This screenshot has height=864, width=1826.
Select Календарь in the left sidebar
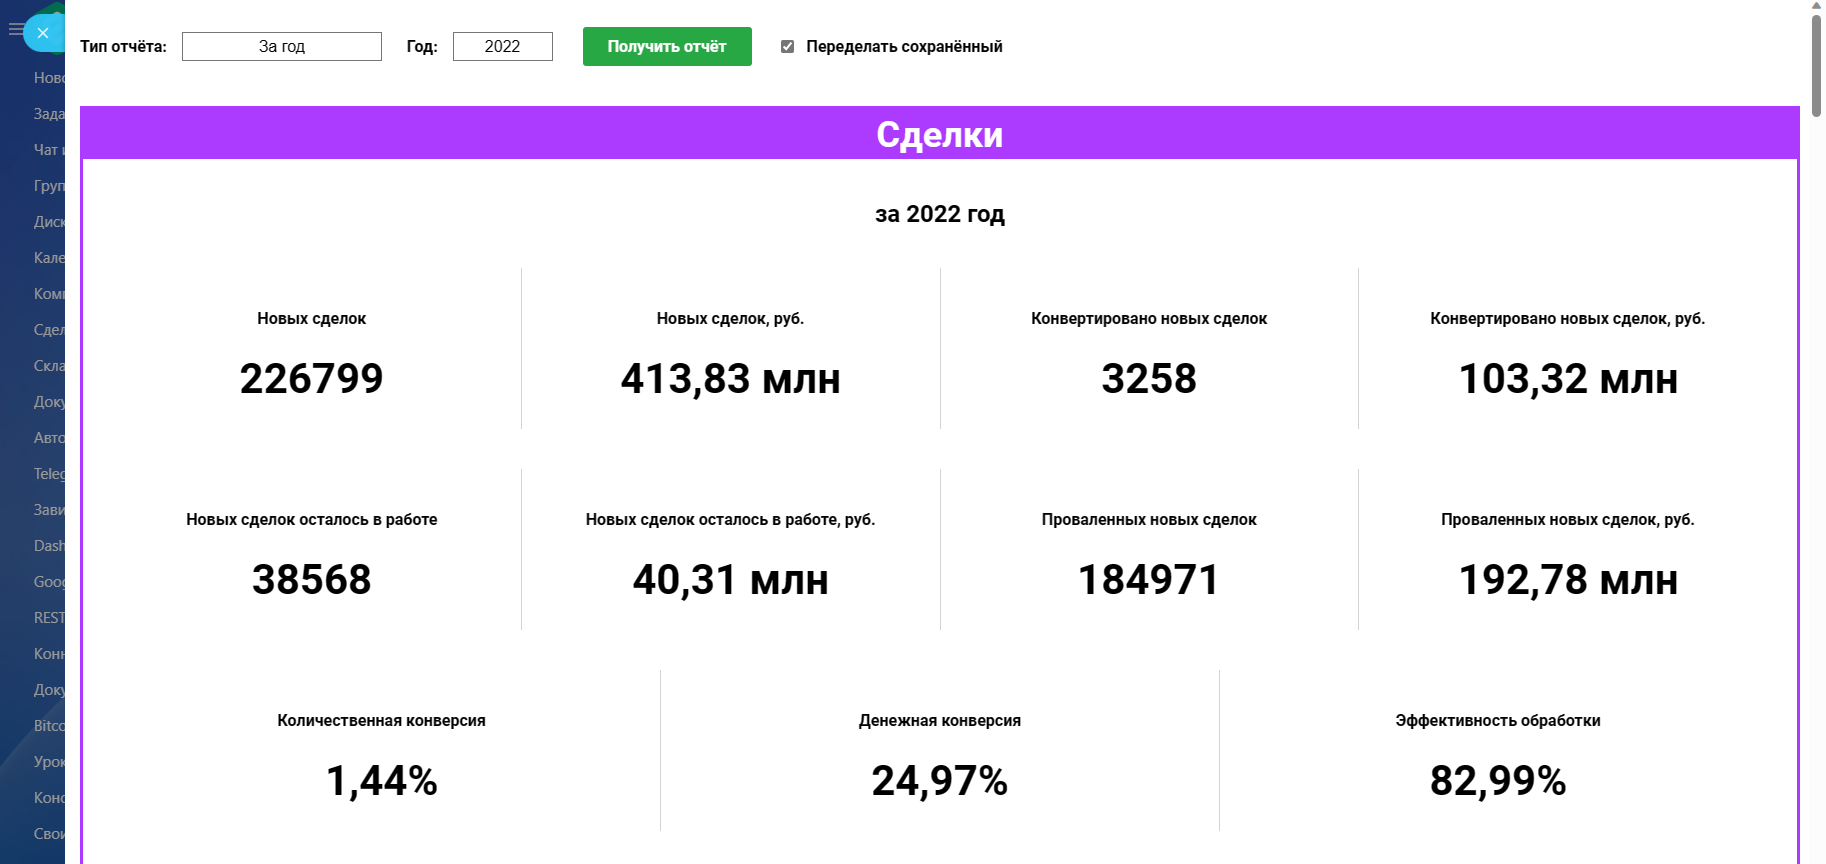(48, 258)
